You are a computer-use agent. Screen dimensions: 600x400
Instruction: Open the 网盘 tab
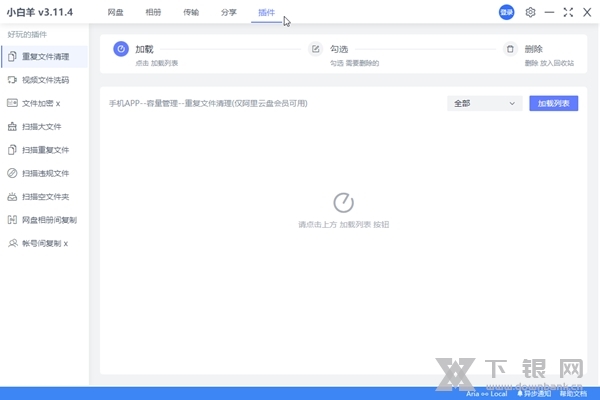click(x=115, y=13)
